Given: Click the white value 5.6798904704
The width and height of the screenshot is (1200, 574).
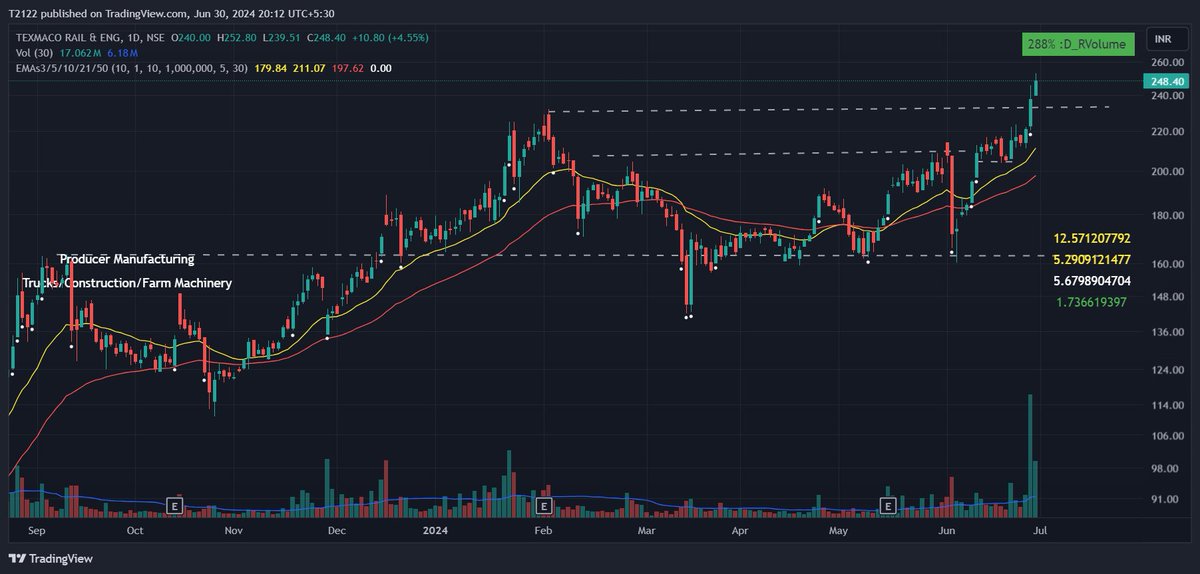Looking at the screenshot, I should pyautogui.click(x=1092, y=281).
